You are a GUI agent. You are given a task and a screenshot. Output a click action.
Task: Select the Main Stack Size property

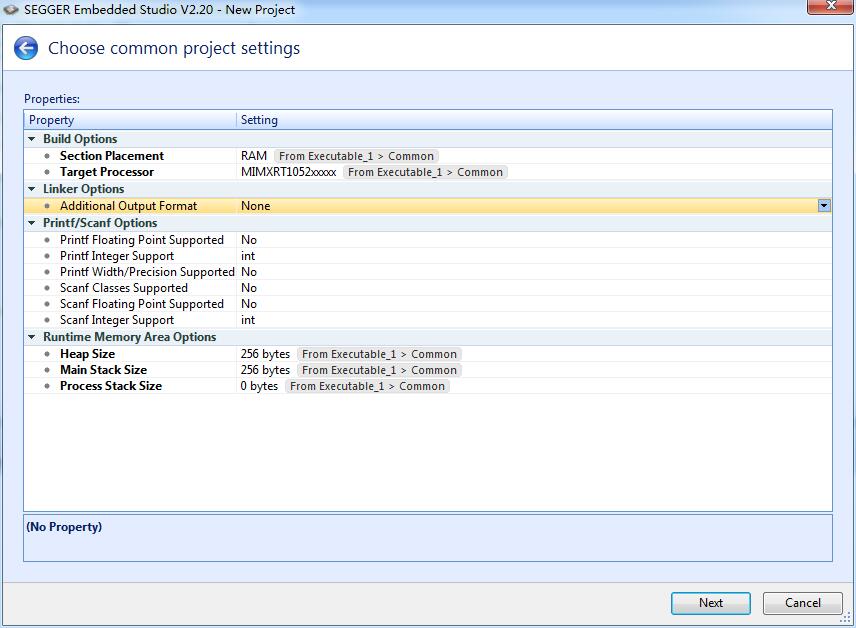tap(104, 370)
